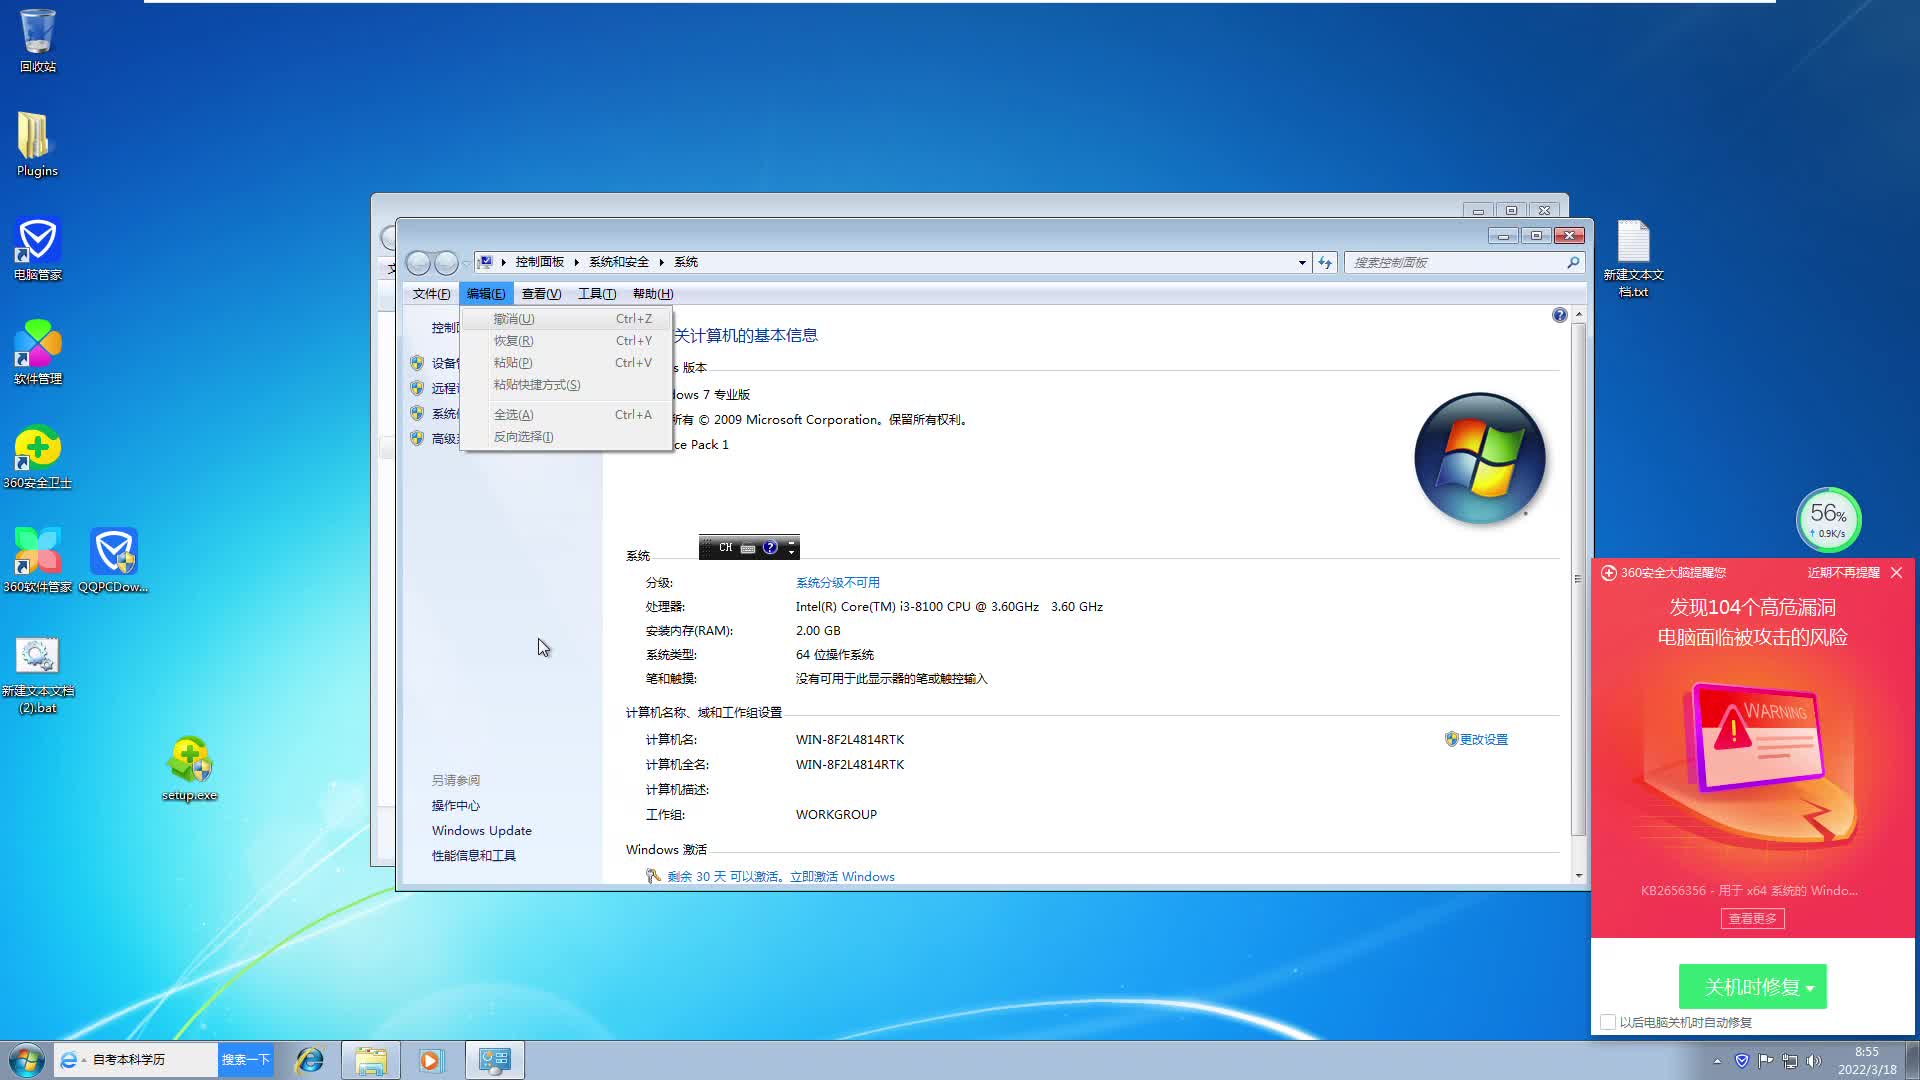The height and width of the screenshot is (1080, 1920).
Task: Select the 电脑管家 desktop shortcut
Action: click(x=37, y=249)
